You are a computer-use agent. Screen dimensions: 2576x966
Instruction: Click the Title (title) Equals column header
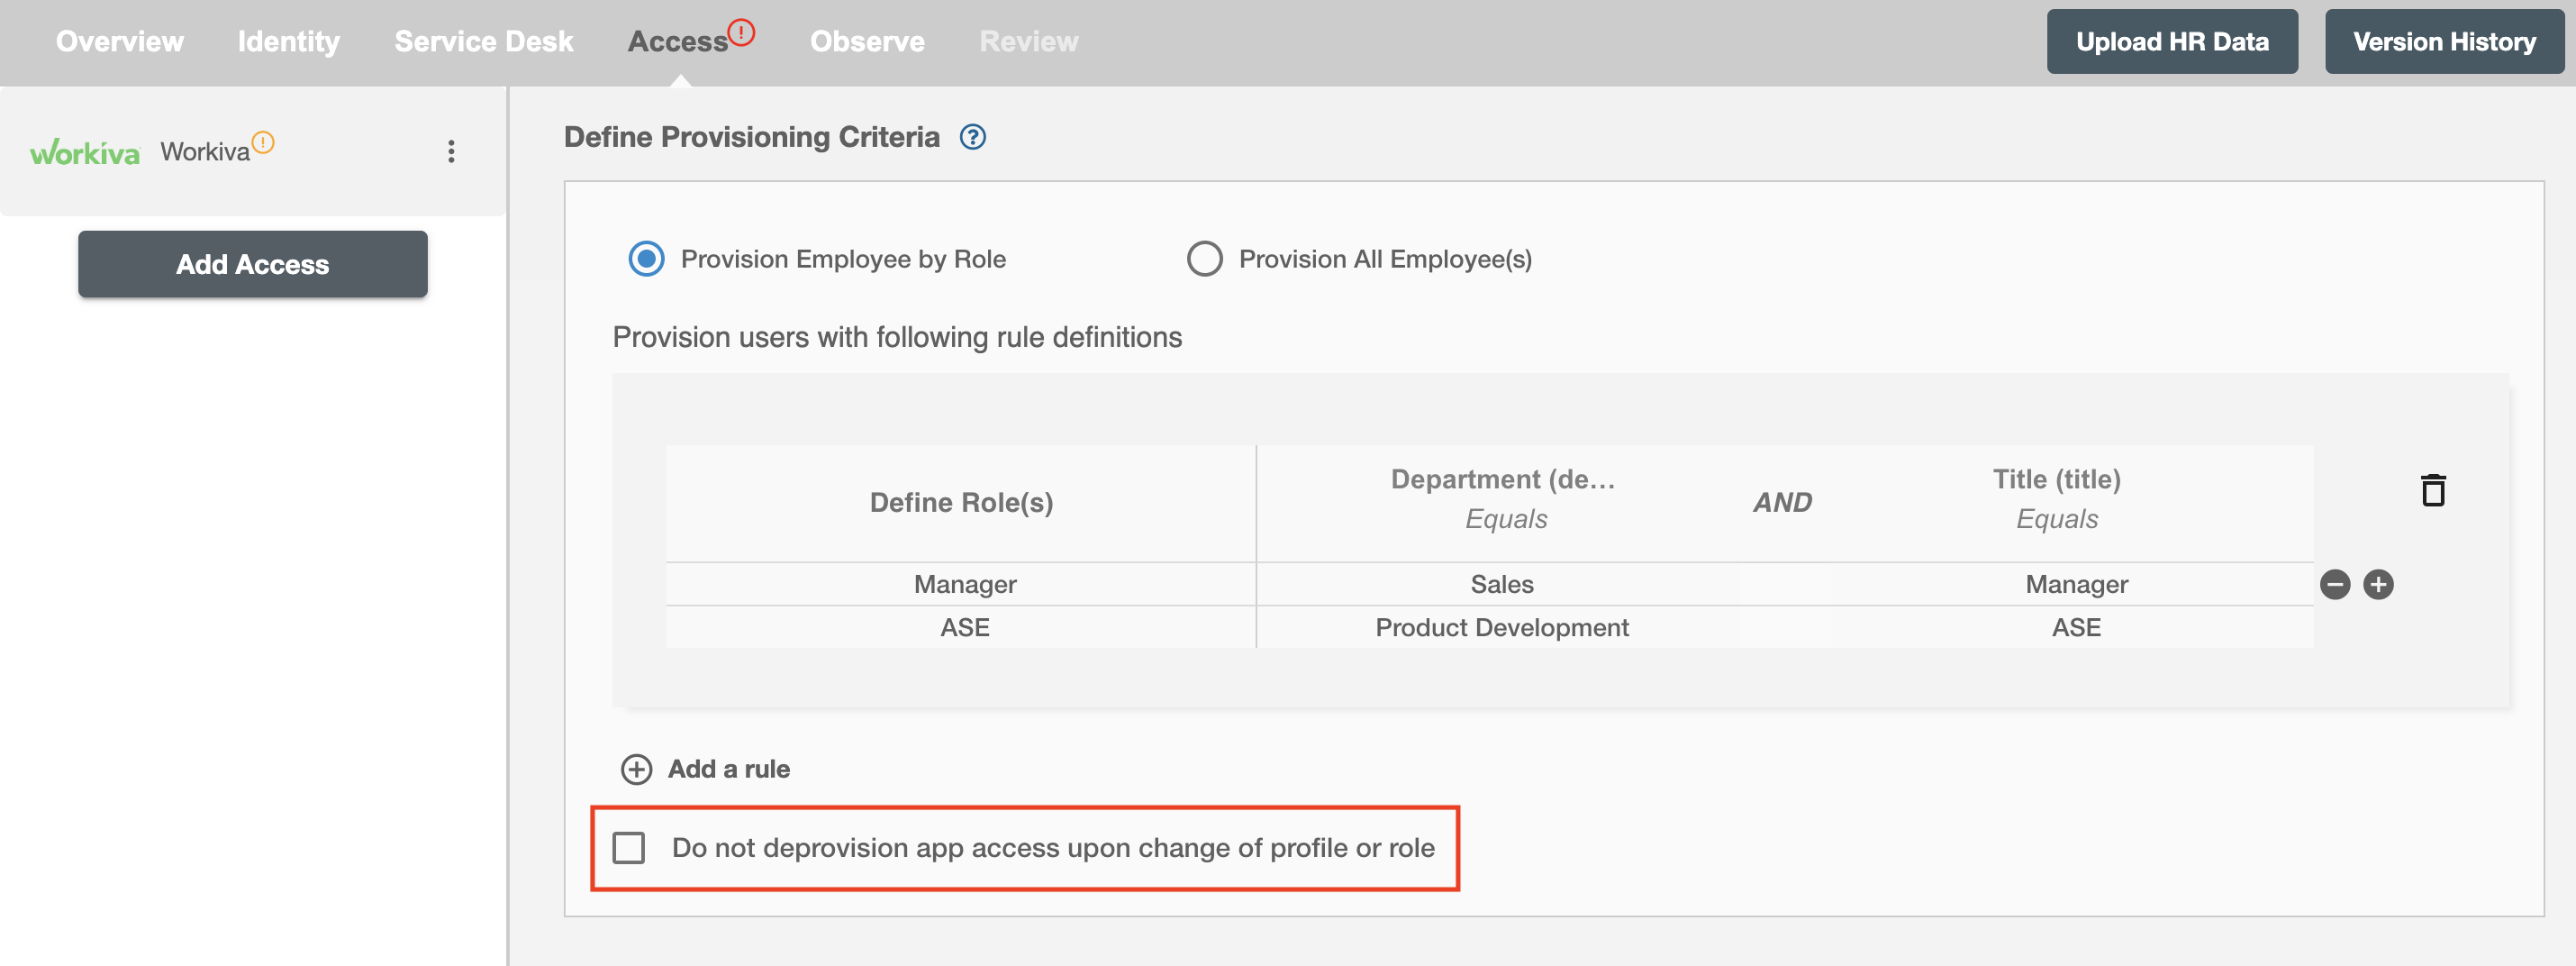click(2057, 499)
